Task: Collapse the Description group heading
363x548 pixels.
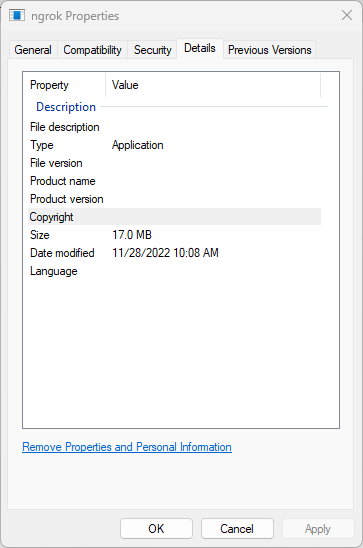Action: click(x=66, y=107)
